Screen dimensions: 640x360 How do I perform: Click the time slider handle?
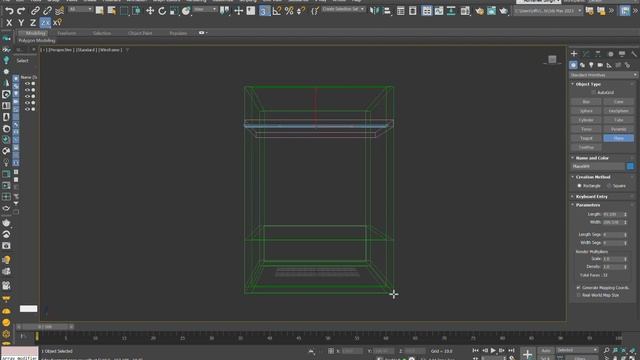pyautogui.click(x=45, y=327)
